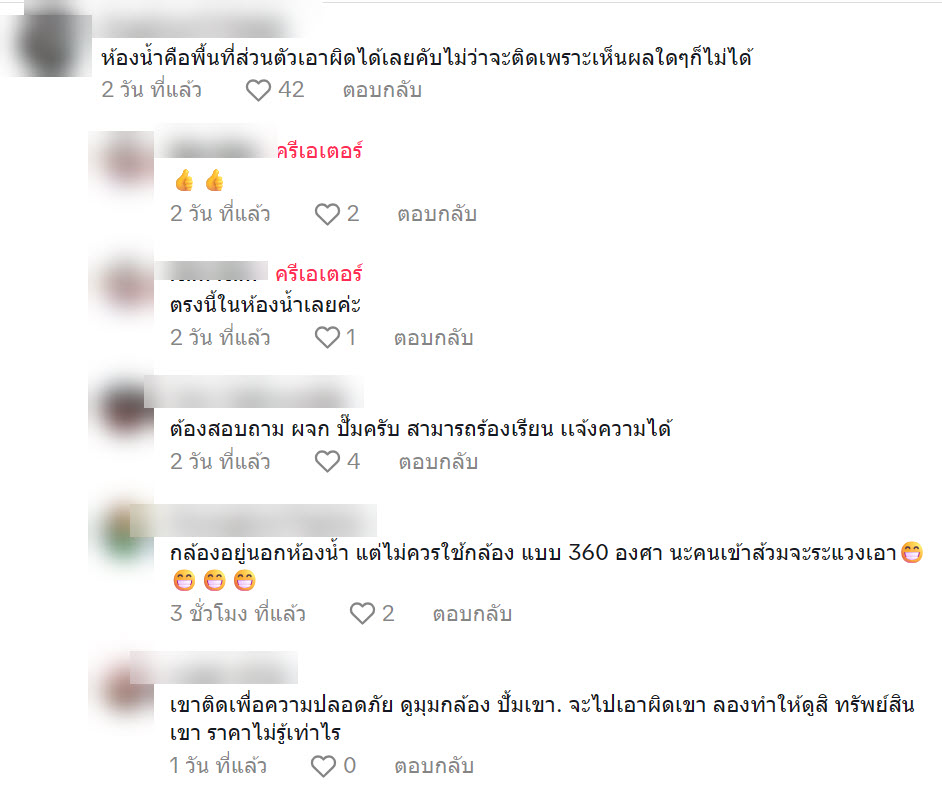This screenshot has height=802, width=942.
Task: Reply to creator's thumbs-up emoji comment
Action: (x=437, y=214)
